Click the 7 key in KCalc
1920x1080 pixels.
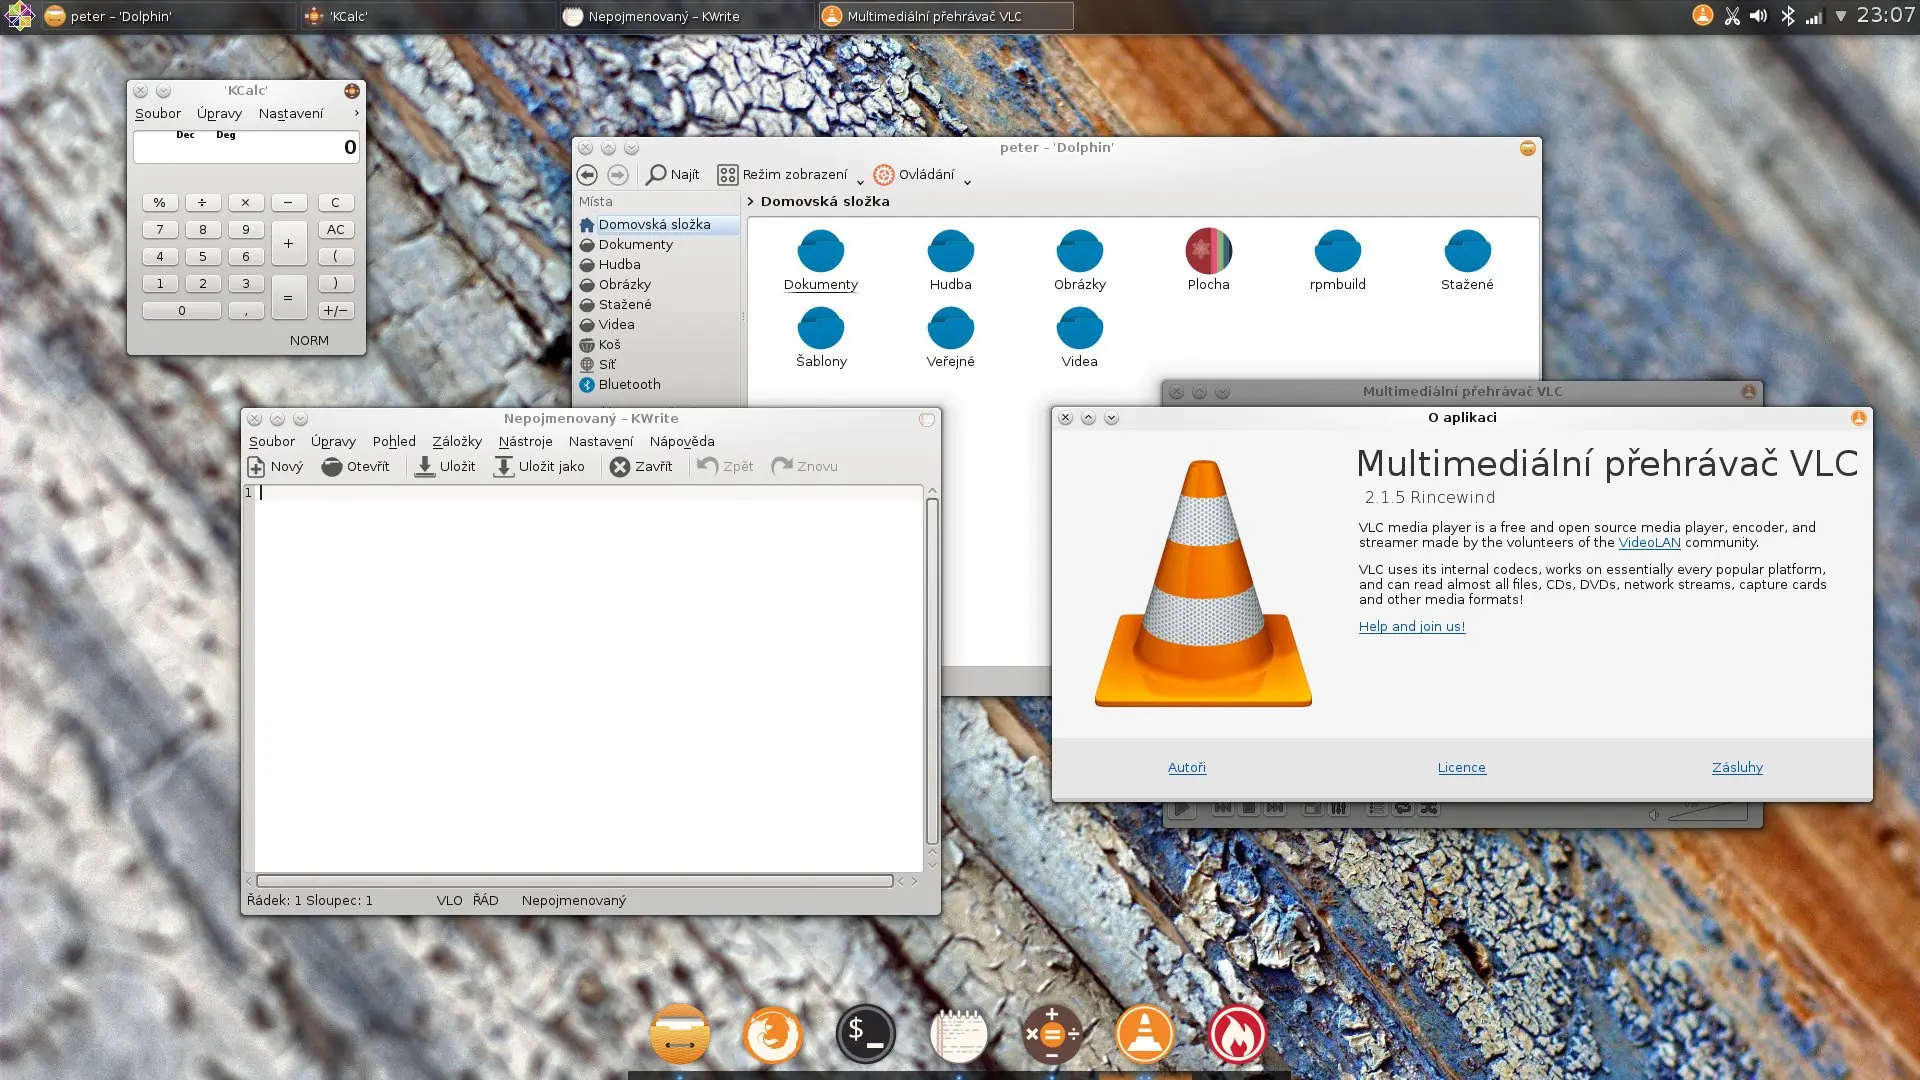coord(160,230)
